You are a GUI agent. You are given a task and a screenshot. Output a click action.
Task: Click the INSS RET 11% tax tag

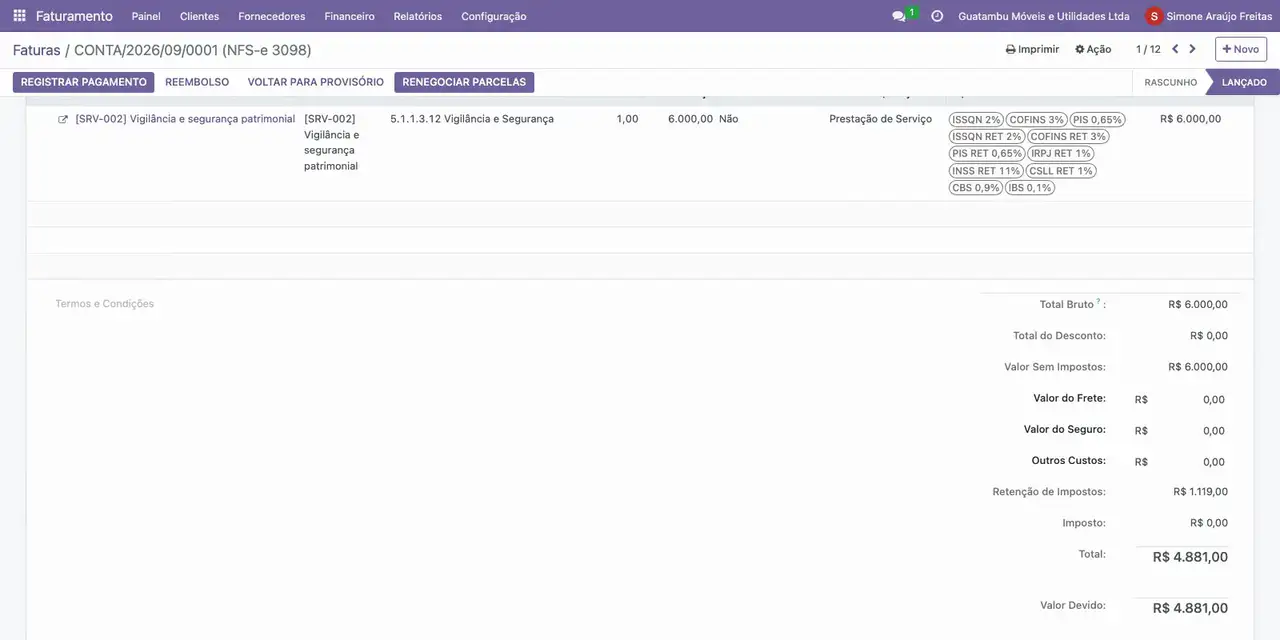pos(986,171)
